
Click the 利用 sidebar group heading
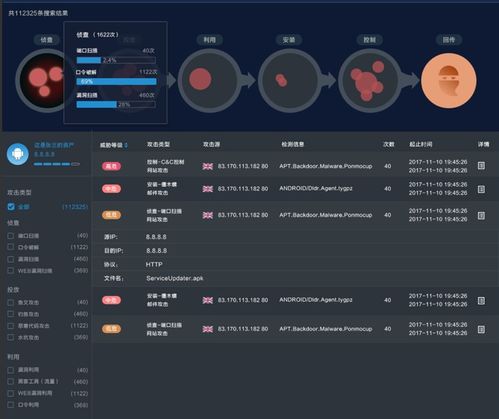(x=13, y=357)
